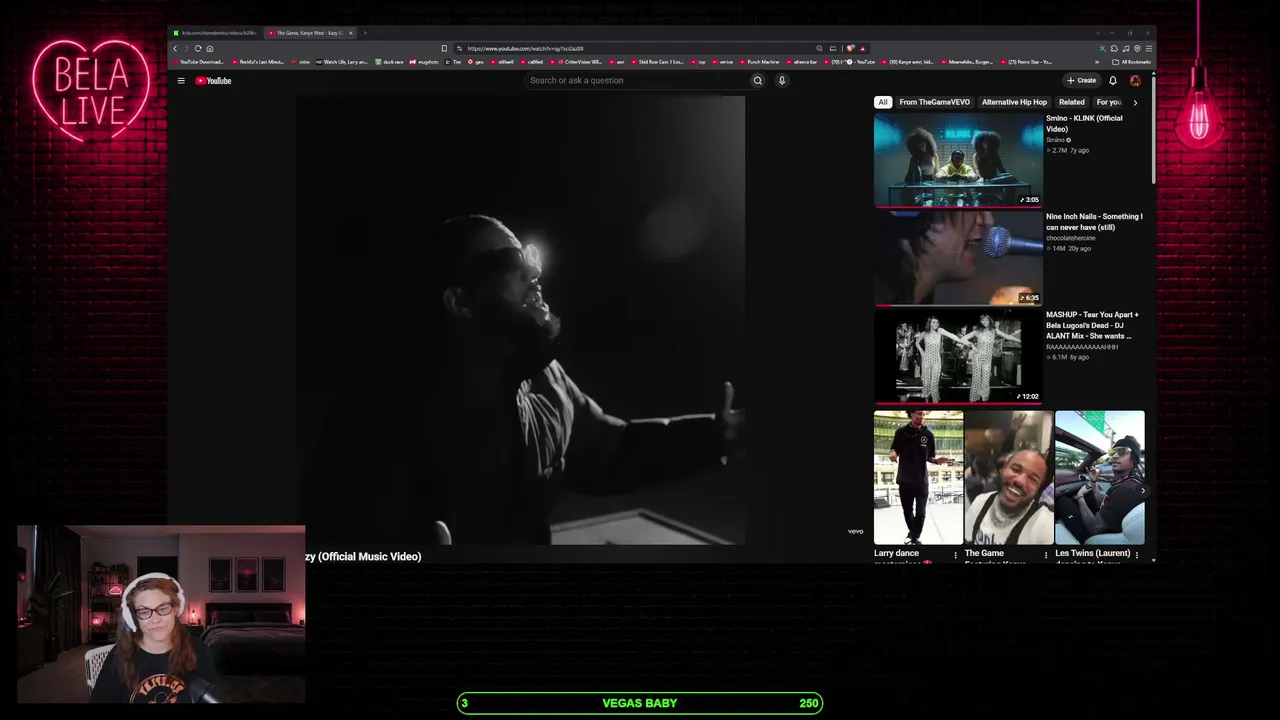Go forward with the browser forward arrow
Viewport: 1280px width, 720px height.
[x=186, y=48]
